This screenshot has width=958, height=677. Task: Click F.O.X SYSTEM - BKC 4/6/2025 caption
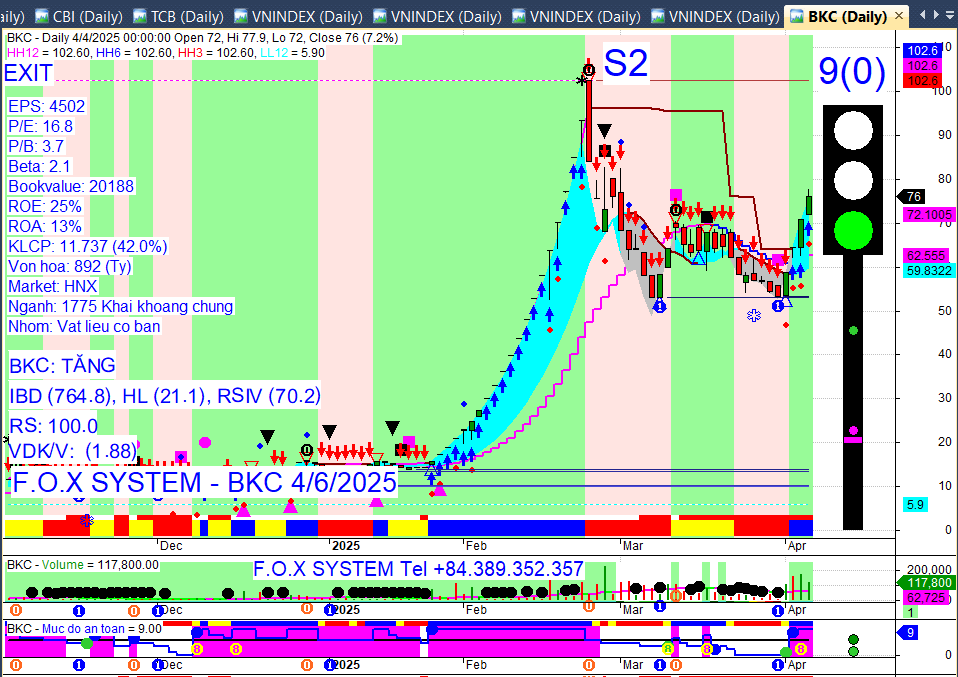point(205,483)
